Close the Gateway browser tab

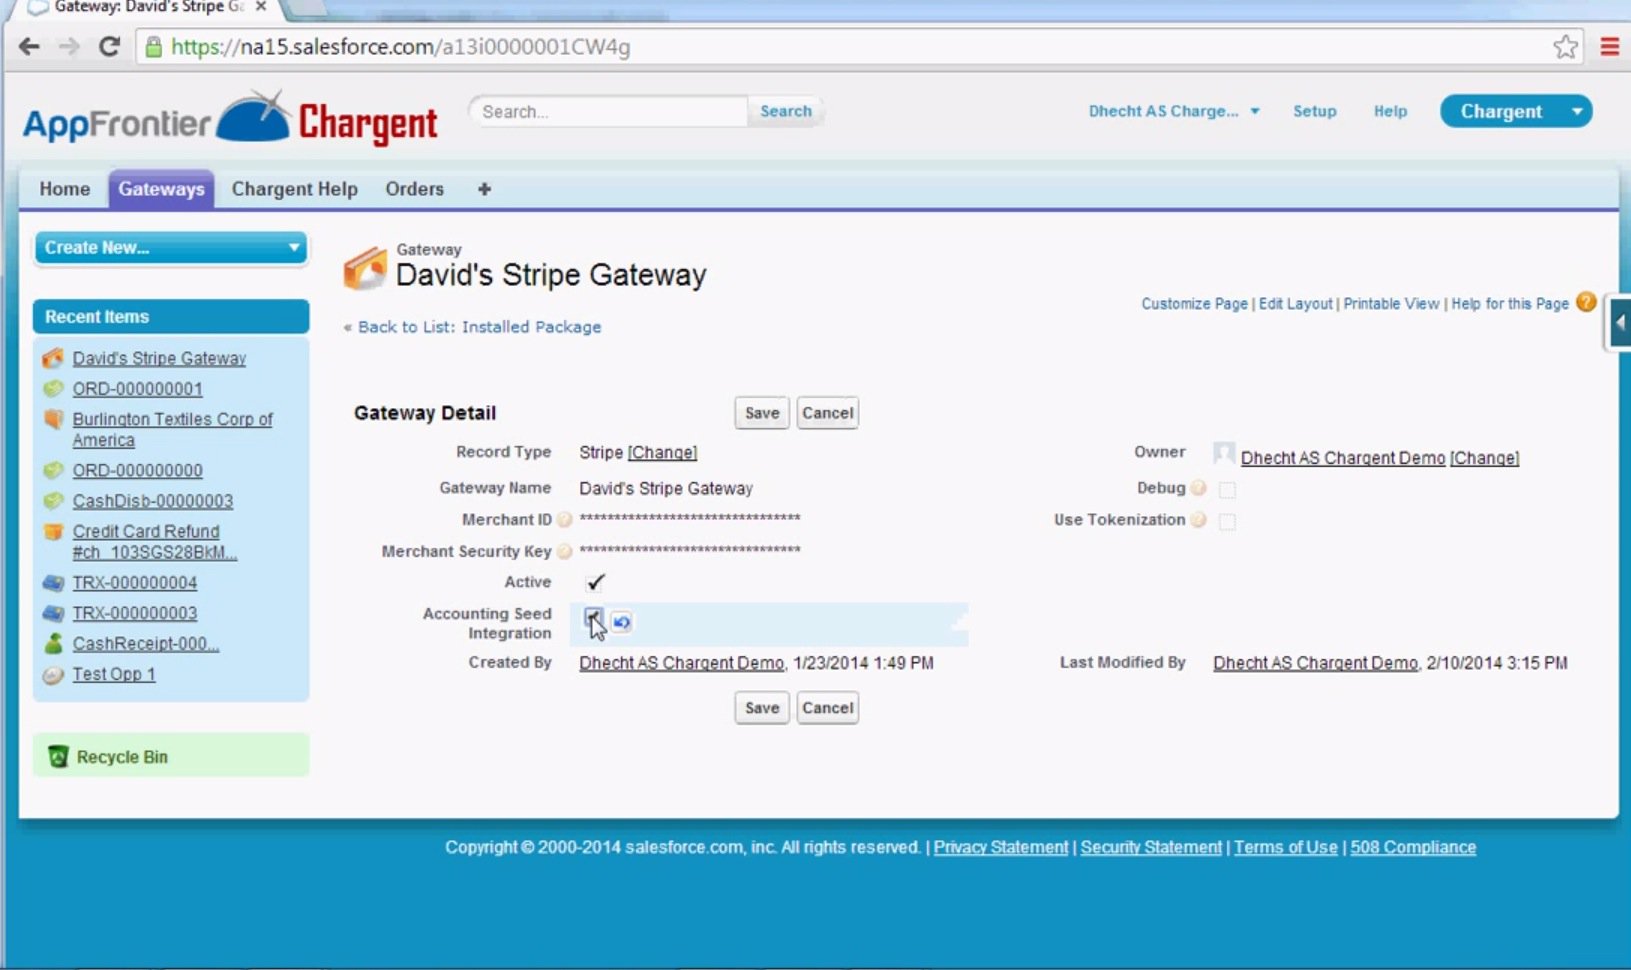pos(261,6)
